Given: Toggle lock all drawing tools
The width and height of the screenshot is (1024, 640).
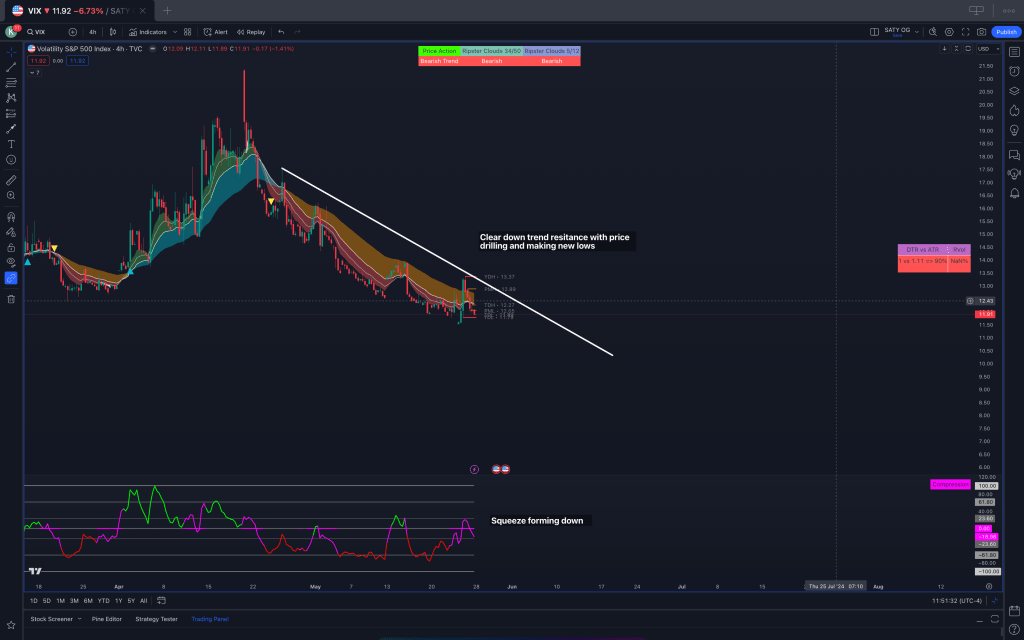Looking at the screenshot, I should [11, 247].
